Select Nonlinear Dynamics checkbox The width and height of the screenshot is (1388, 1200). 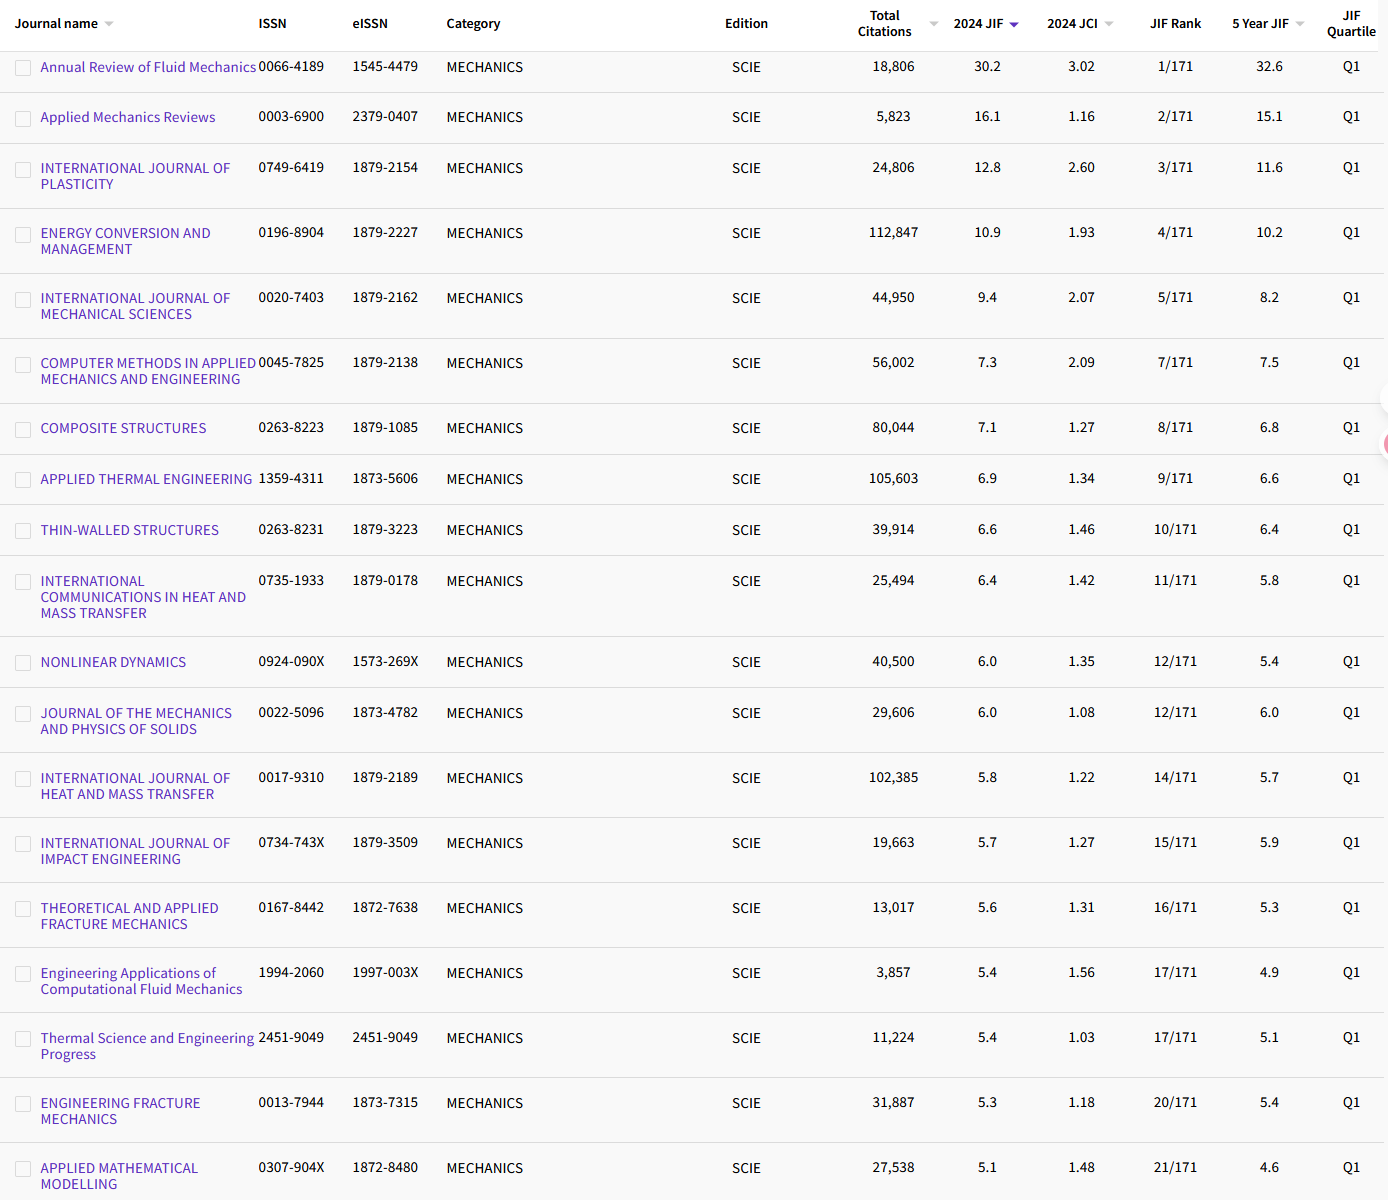pos(23,664)
